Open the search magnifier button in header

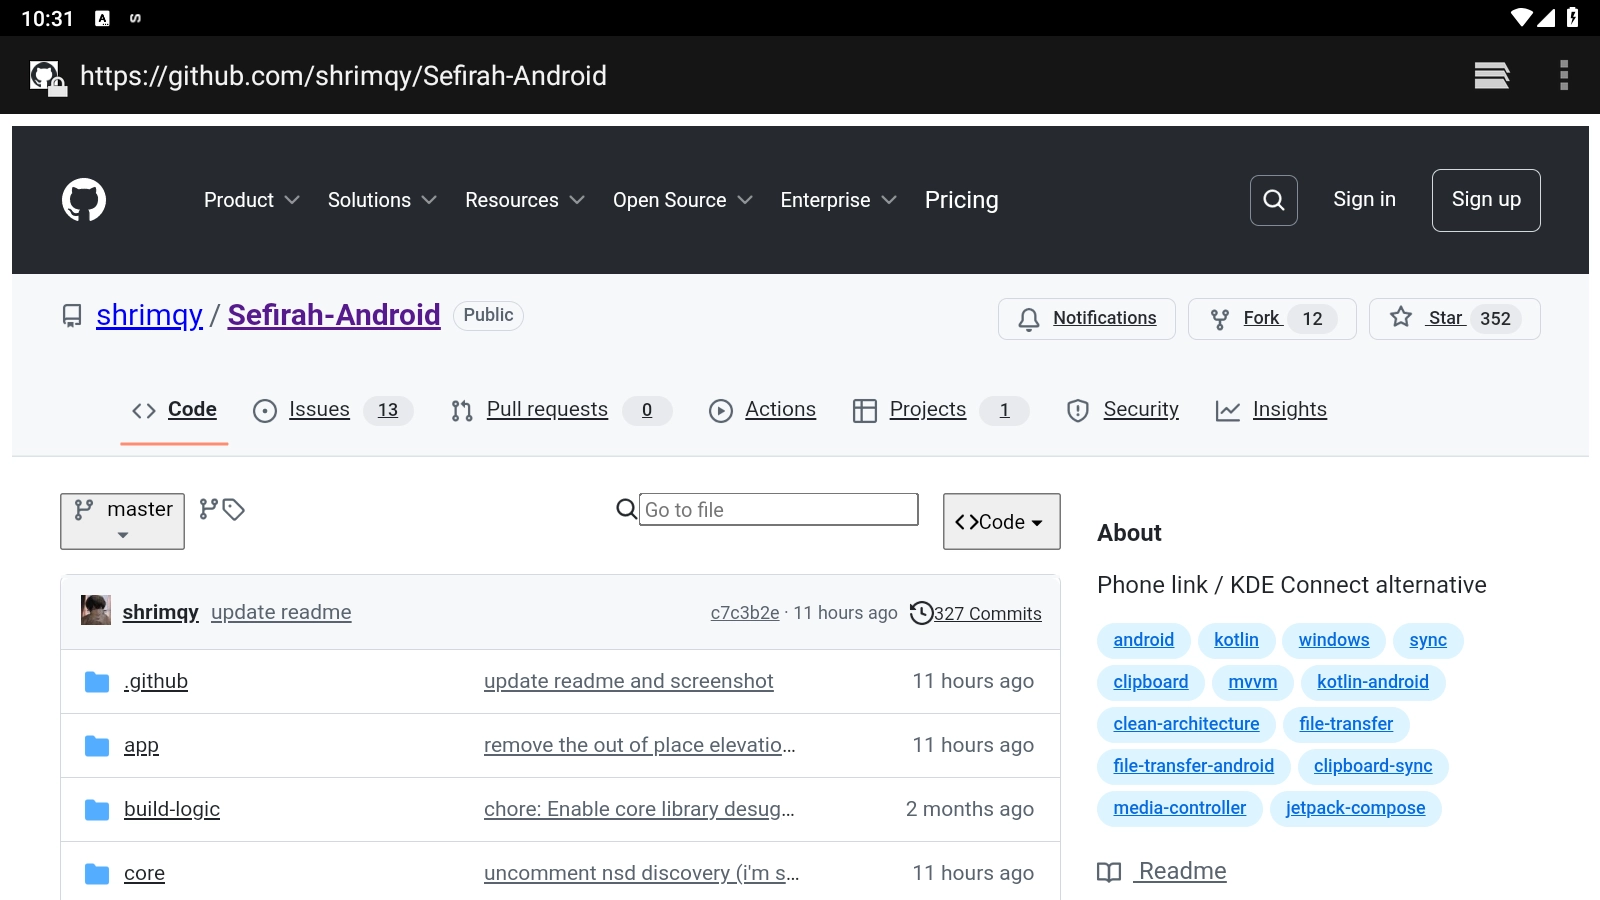tap(1273, 200)
